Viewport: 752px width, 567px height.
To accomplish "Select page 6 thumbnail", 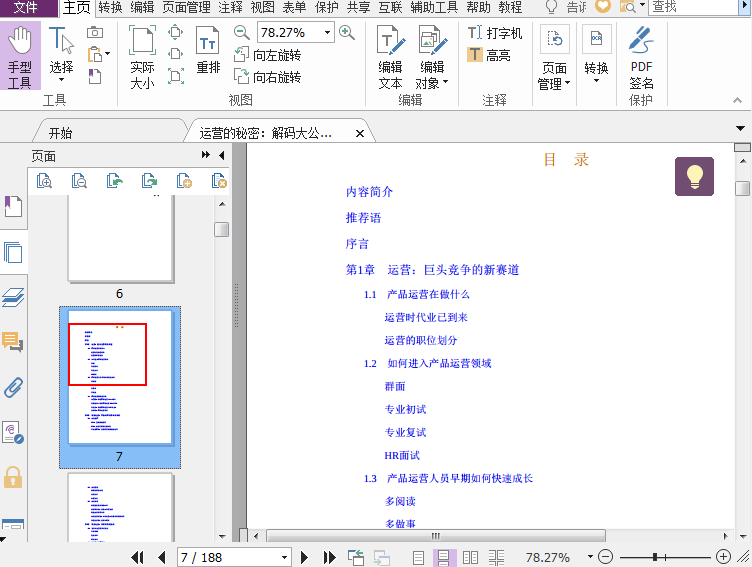I will tap(120, 239).
